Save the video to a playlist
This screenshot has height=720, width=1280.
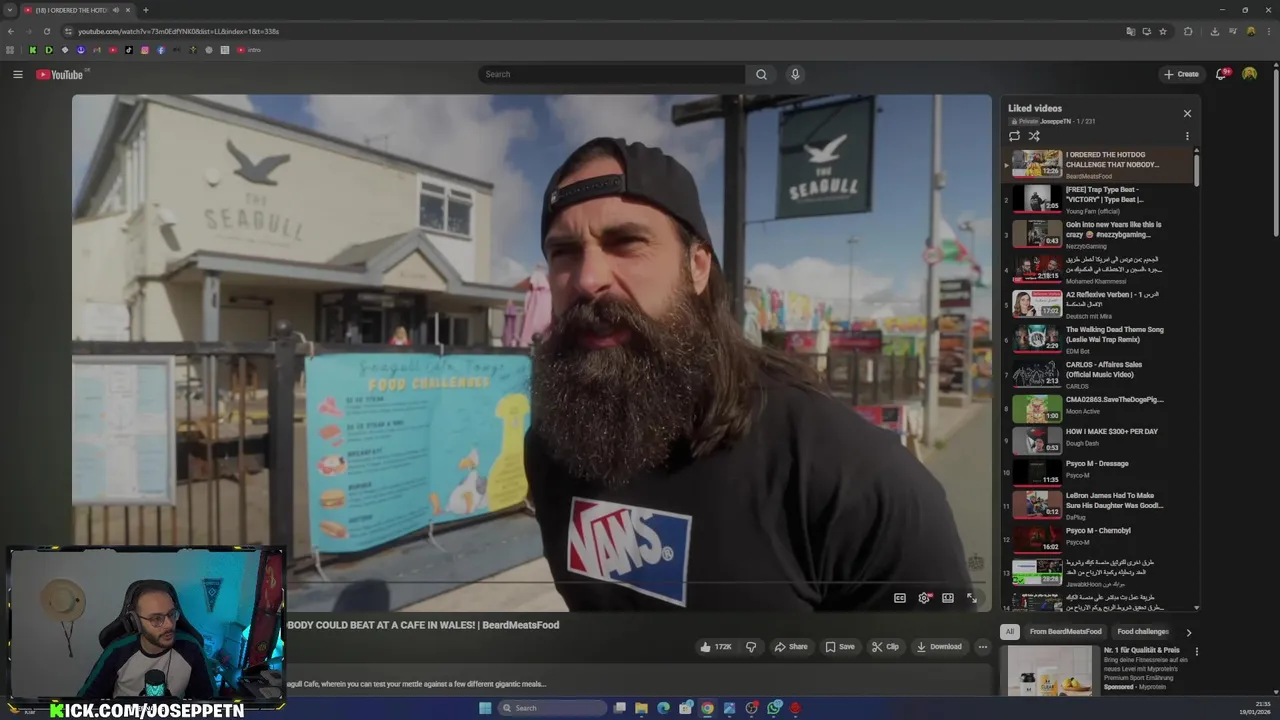(x=840, y=647)
